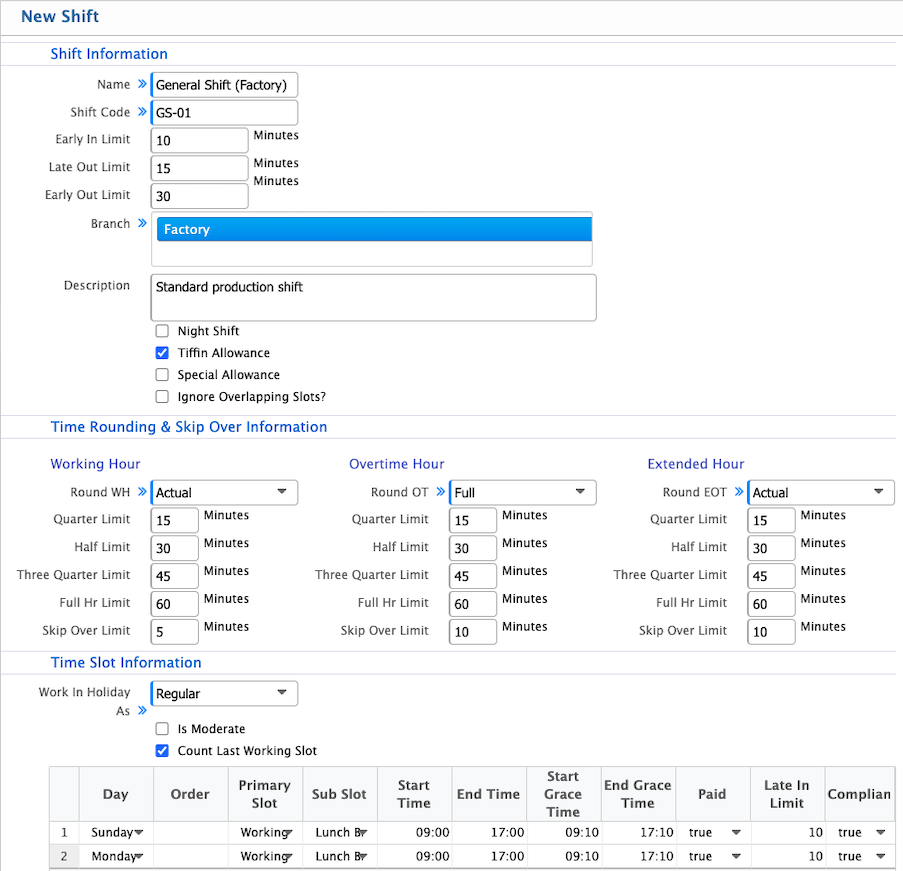Click the chevron icon beside Round EOT
This screenshot has height=871, width=903.
click(739, 492)
